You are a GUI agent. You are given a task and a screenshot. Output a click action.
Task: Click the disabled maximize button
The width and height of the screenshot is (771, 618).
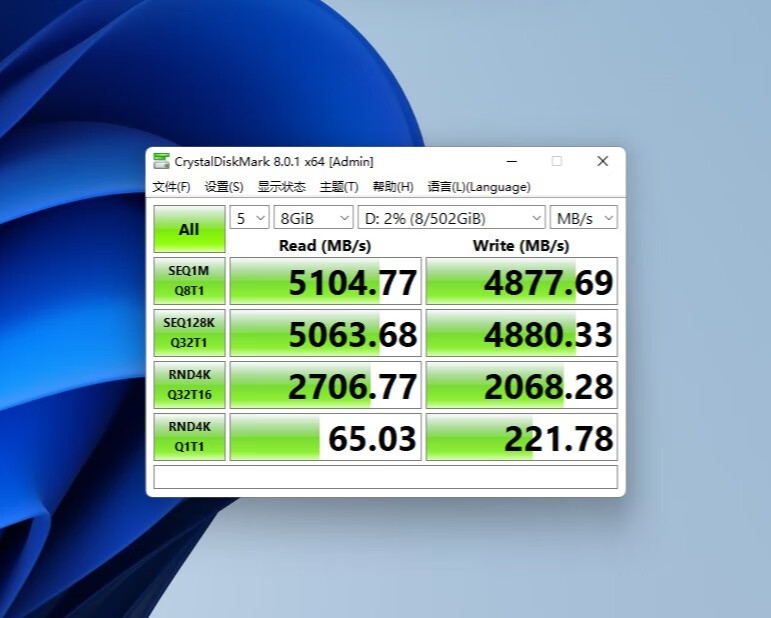pos(557,161)
